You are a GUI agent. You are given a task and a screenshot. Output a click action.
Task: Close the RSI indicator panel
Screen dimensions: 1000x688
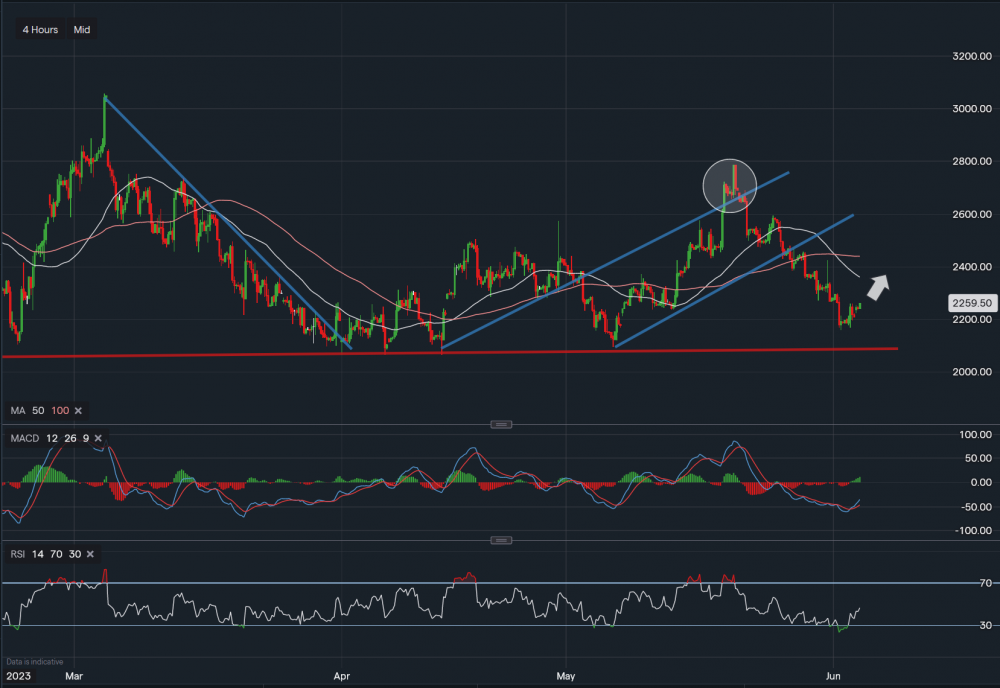pos(92,553)
